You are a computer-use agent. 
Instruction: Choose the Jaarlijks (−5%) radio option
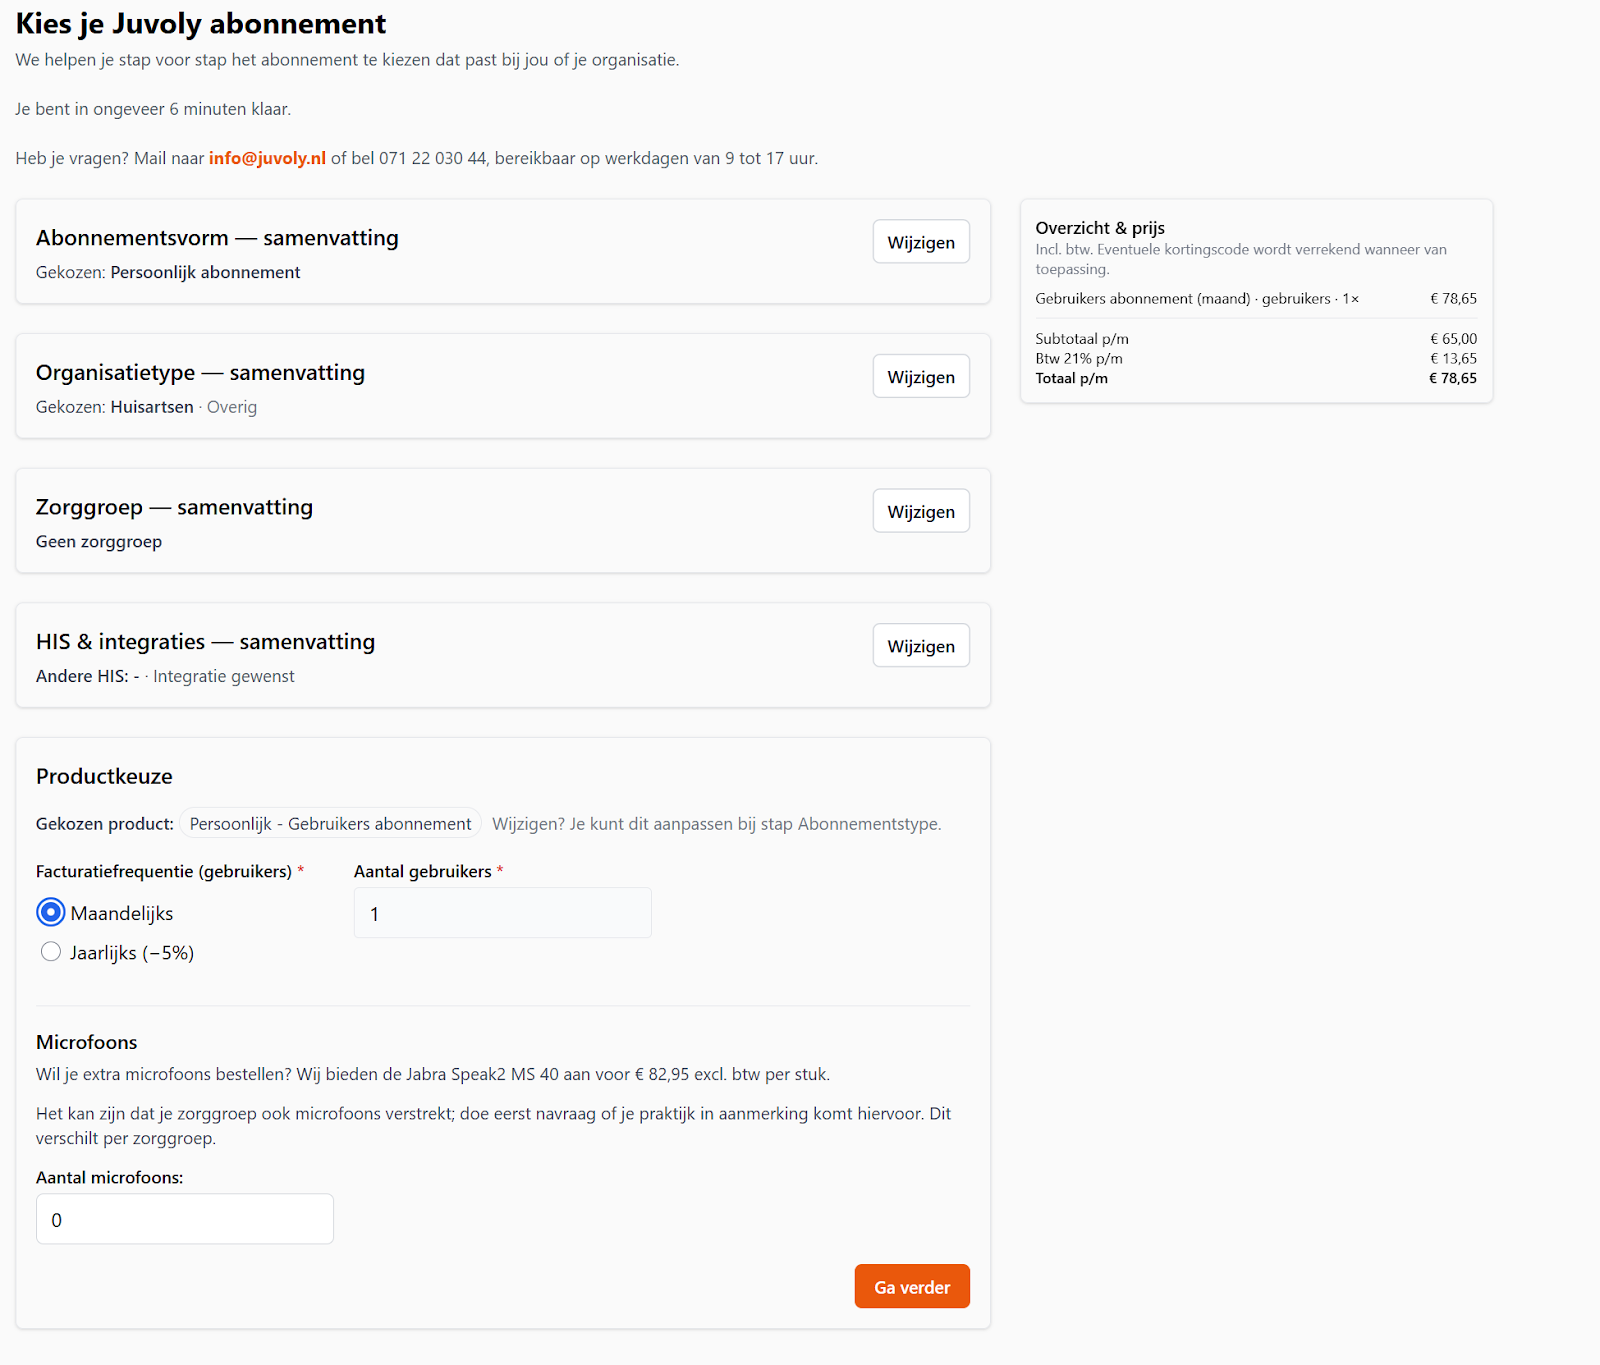[x=51, y=952]
